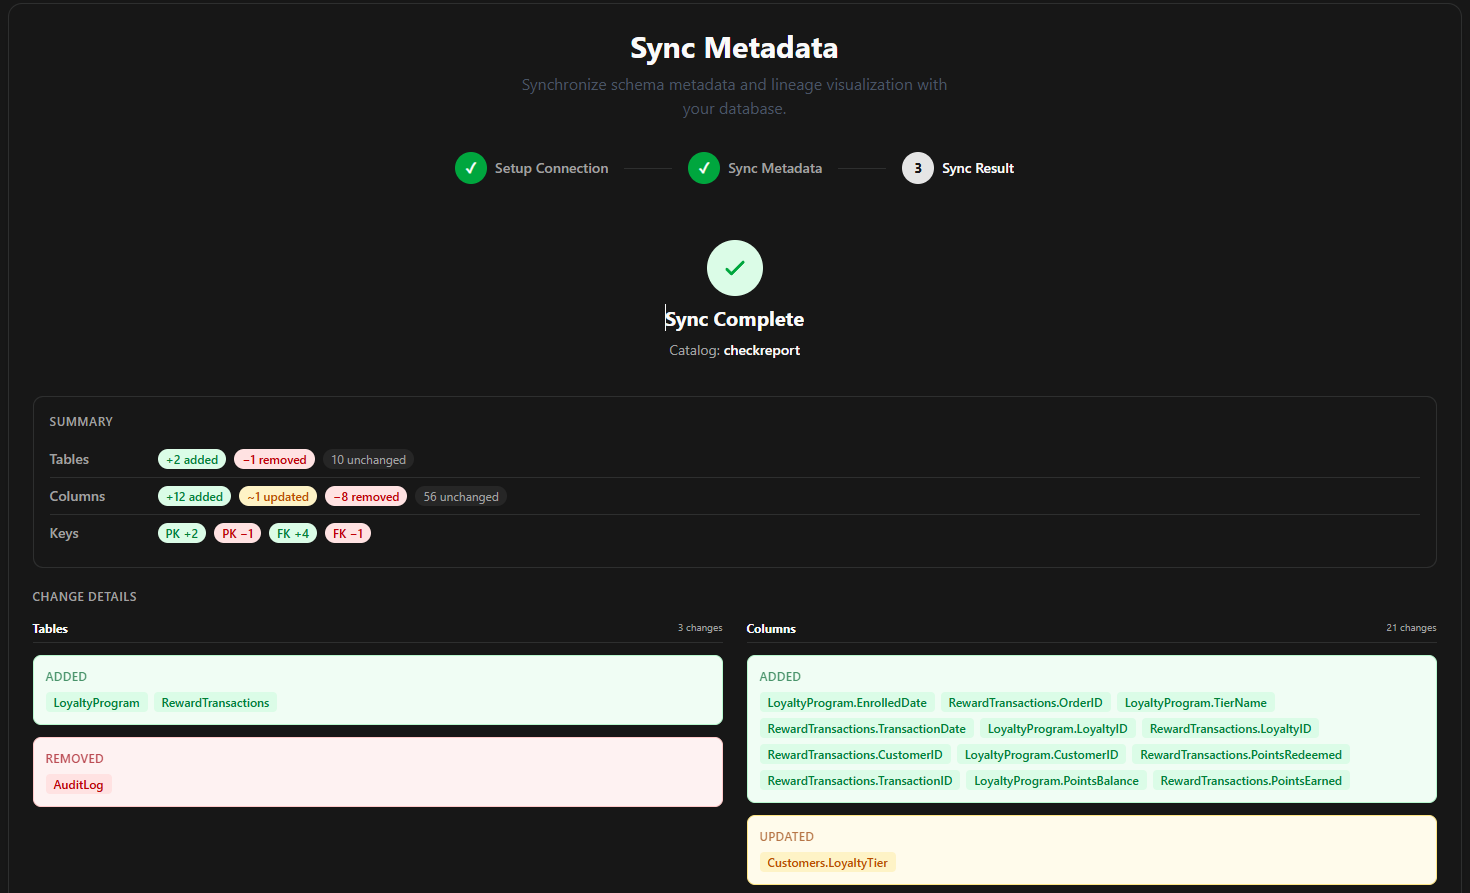Select the Sync Result step label
1470x893 pixels.
(978, 168)
